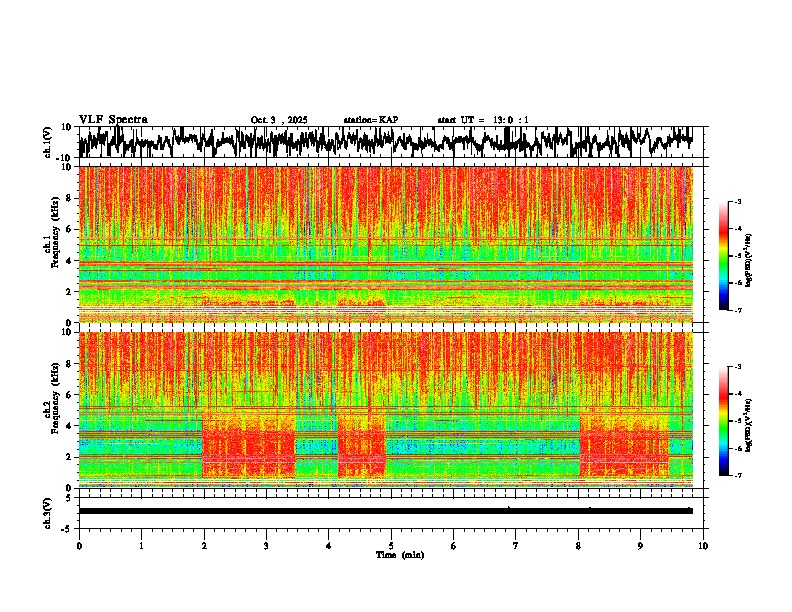Click time-axis tick label "7"
The image size is (792, 612).
516,546
